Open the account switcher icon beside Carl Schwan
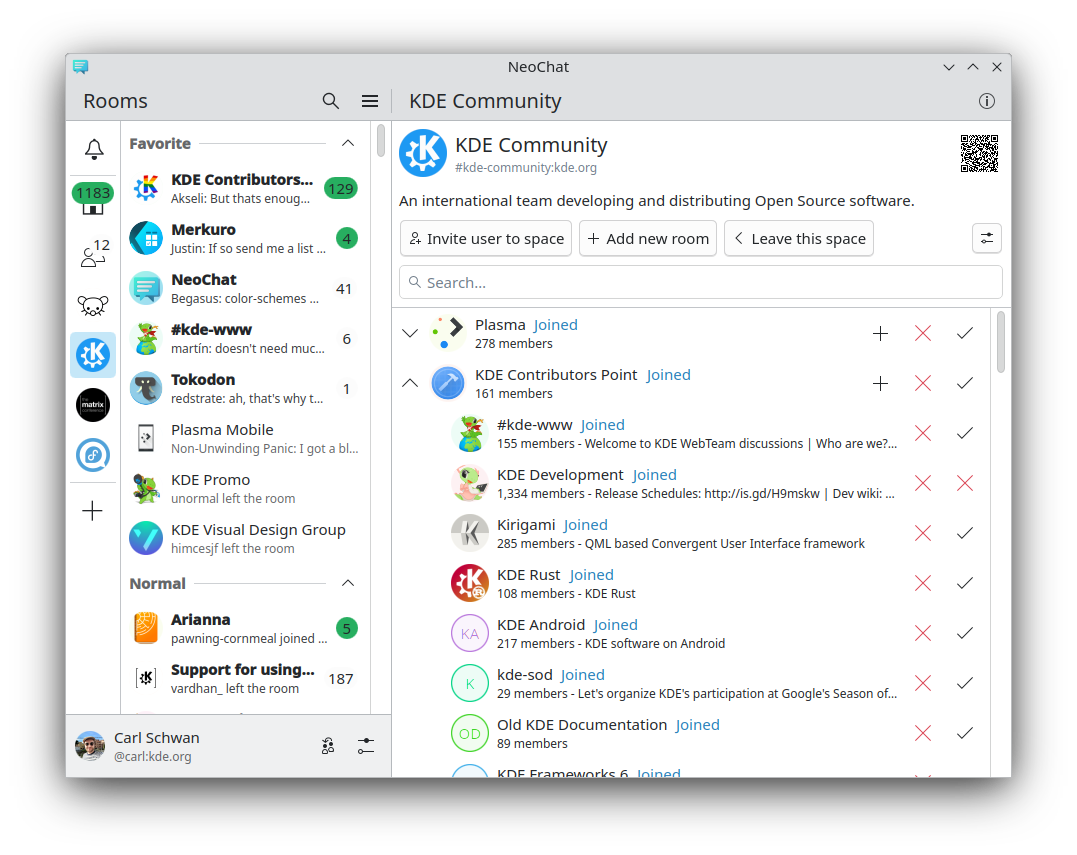The image size is (1077, 855). tap(328, 746)
